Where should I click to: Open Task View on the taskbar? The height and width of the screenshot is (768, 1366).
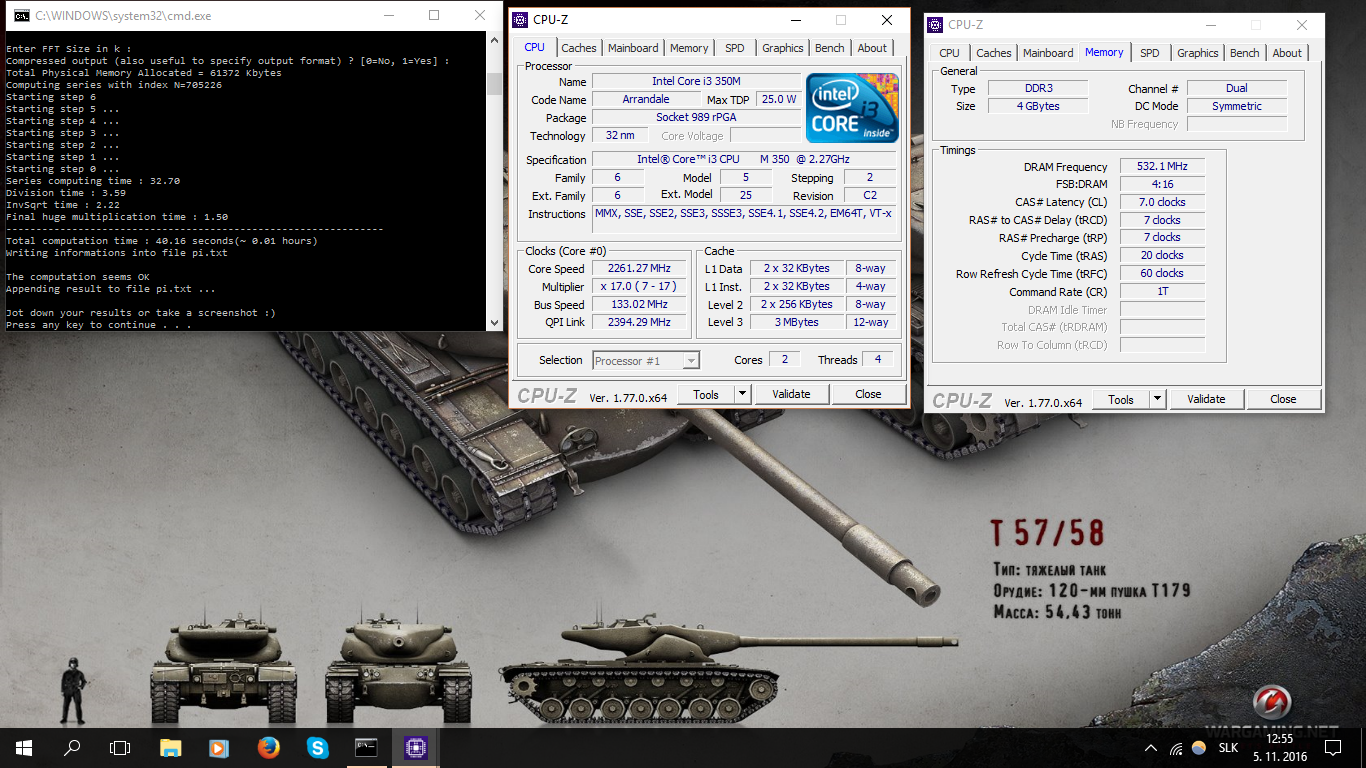[x=120, y=748]
